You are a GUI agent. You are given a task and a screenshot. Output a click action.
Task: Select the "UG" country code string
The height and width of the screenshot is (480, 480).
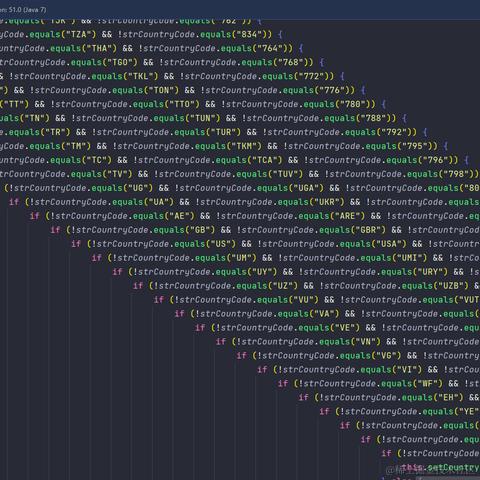coord(138,188)
